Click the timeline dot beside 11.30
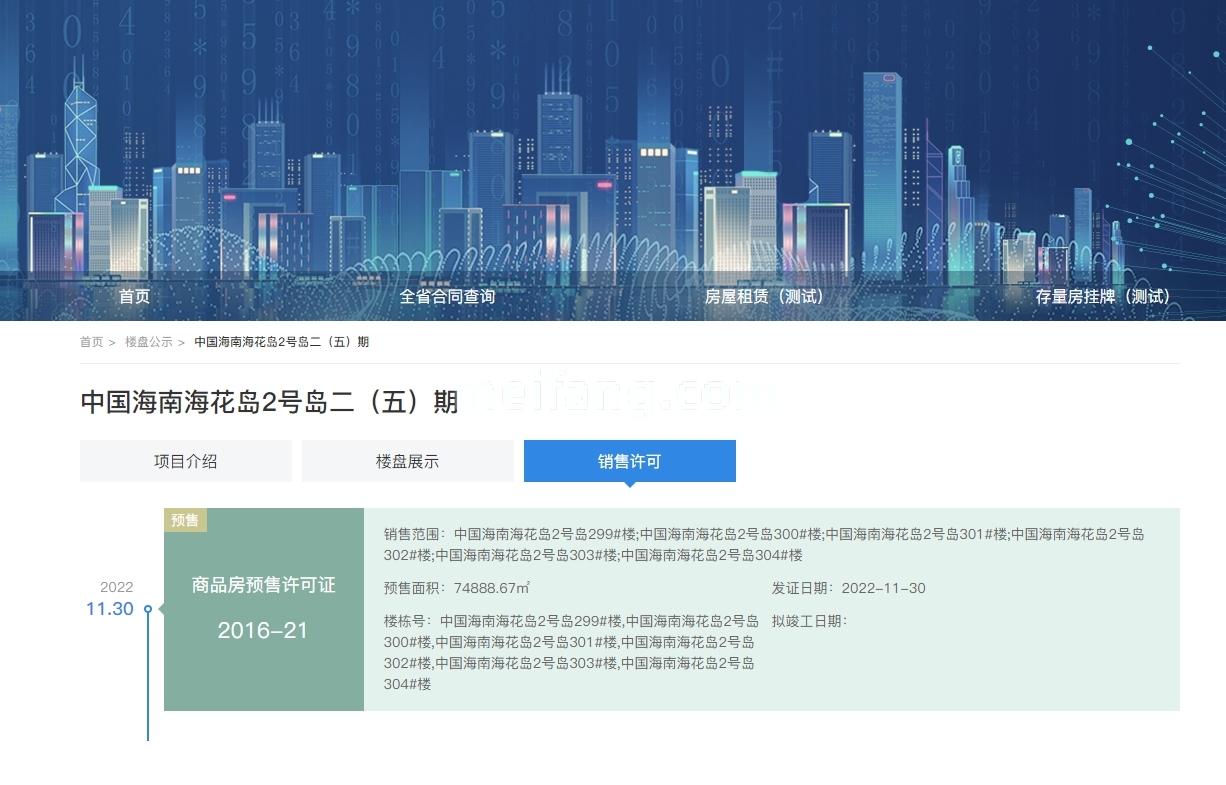This screenshot has height=785, width=1226. point(148,609)
